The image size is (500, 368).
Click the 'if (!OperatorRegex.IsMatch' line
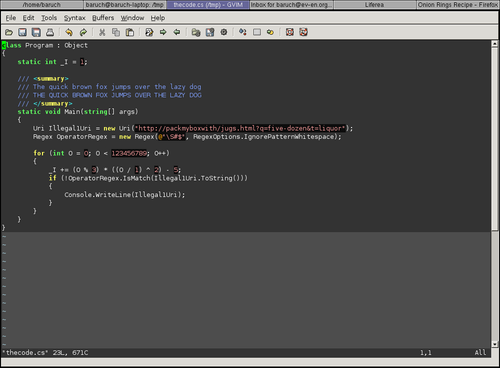pos(148,178)
